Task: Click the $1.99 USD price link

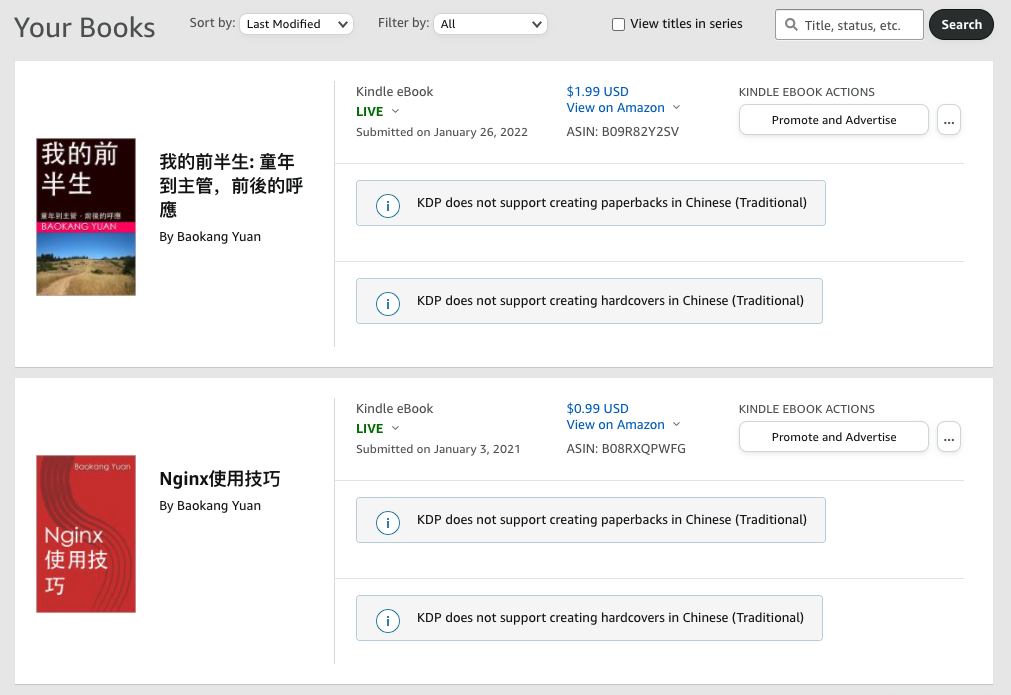Action: tap(597, 92)
